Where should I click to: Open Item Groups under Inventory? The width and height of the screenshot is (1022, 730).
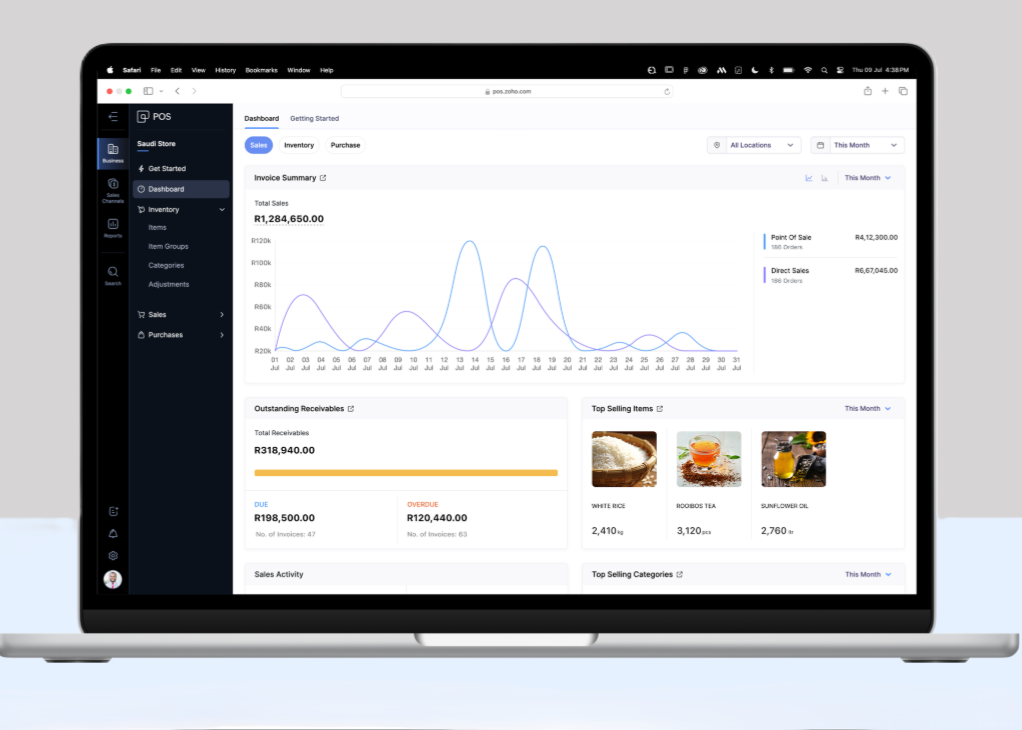[x=168, y=246]
